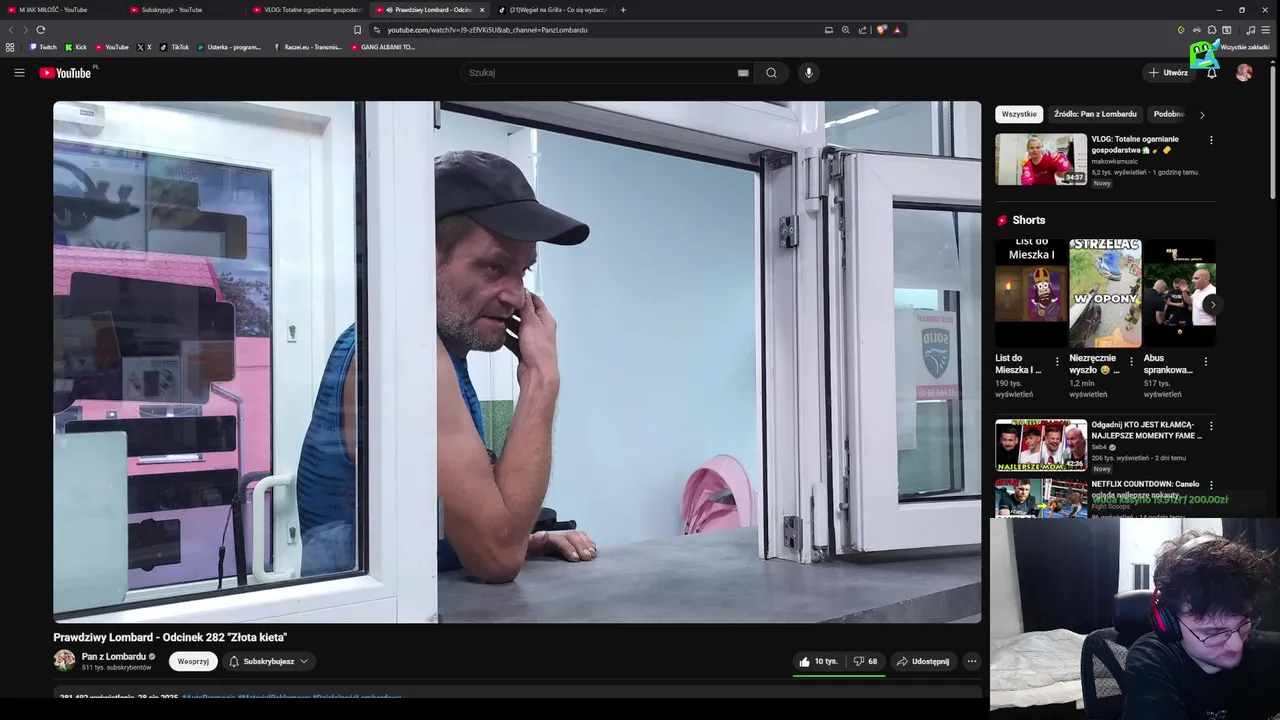Expand the Subskrybujesz notification dropdown
Image resolution: width=1280 pixels, height=720 pixels.
[x=268, y=661]
